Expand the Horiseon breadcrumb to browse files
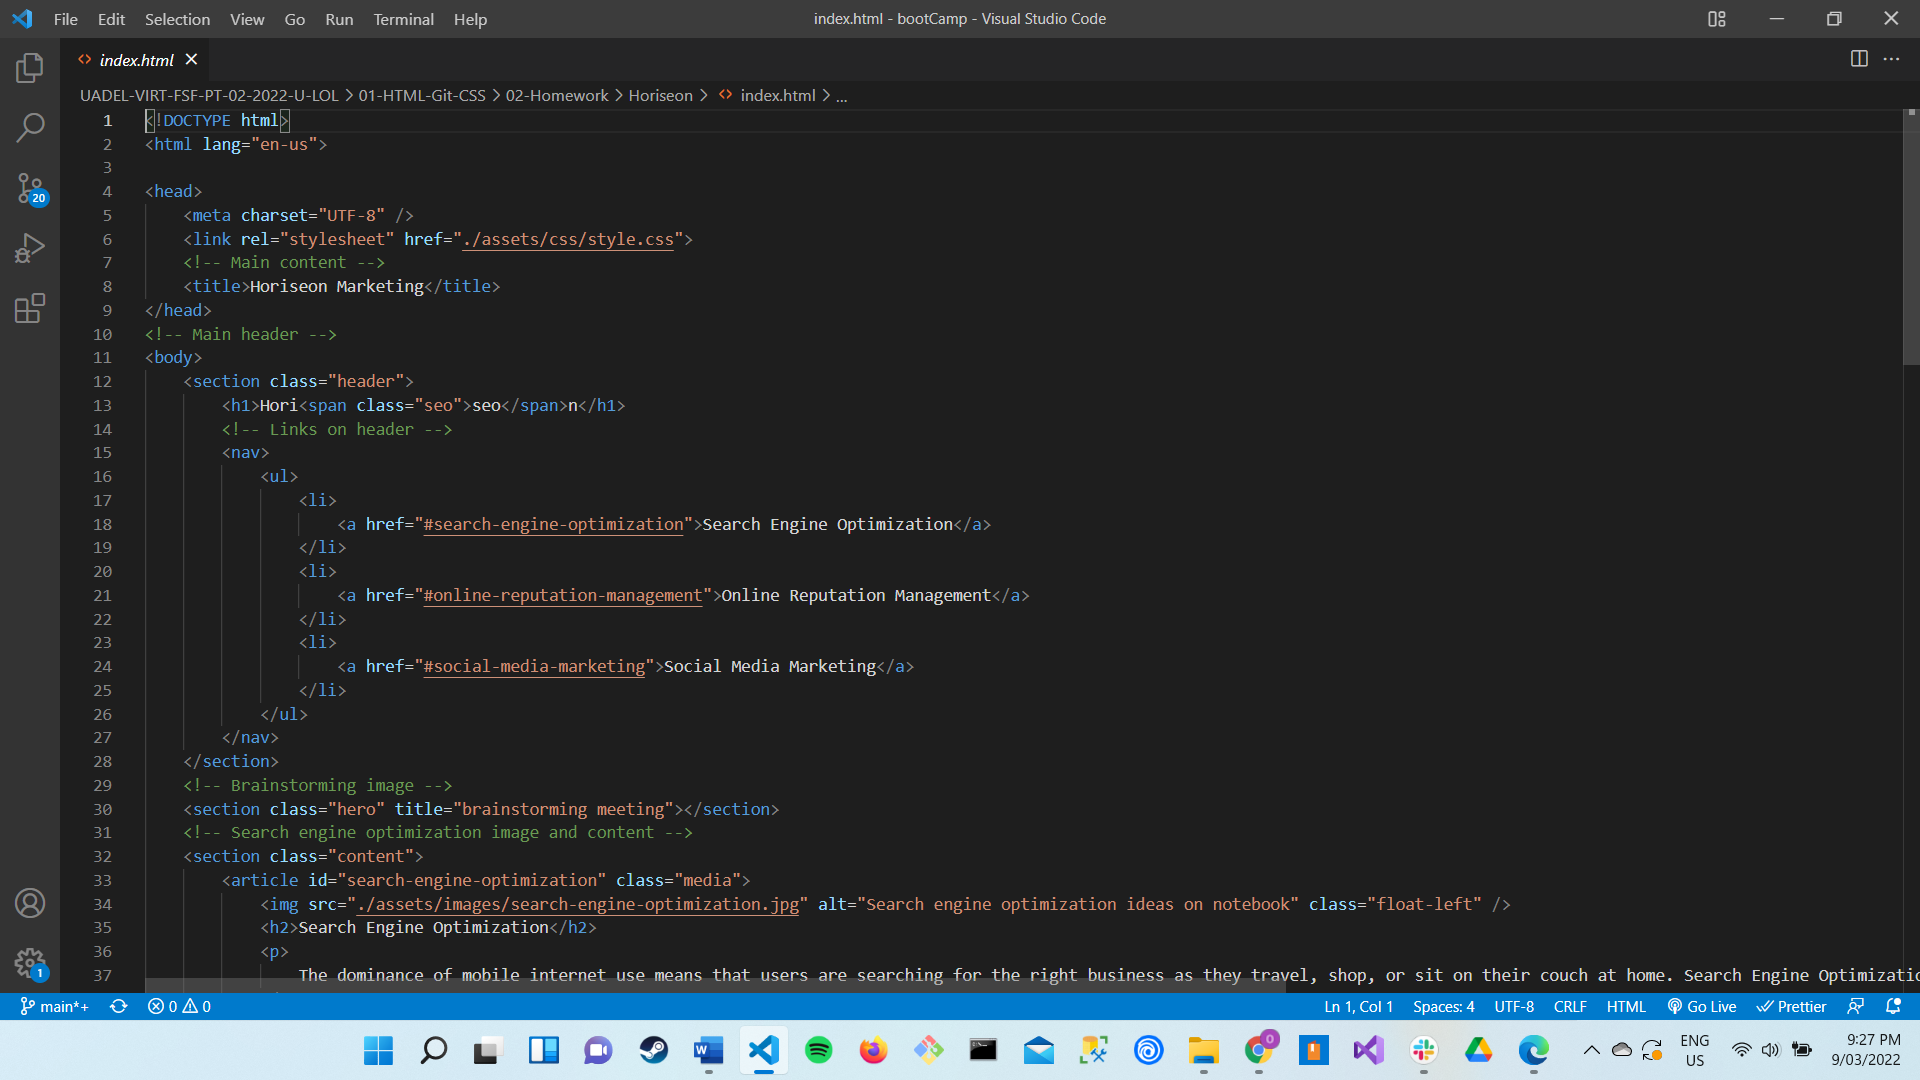 pos(660,95)
